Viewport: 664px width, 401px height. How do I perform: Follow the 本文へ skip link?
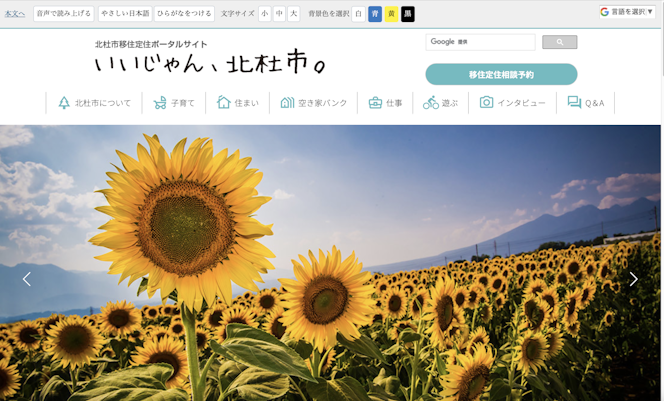point(14,14)
